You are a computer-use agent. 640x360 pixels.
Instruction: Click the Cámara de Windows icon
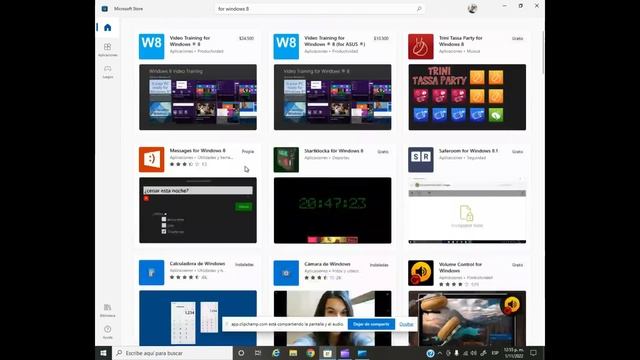pyautogui.click(x=286, y=273)
